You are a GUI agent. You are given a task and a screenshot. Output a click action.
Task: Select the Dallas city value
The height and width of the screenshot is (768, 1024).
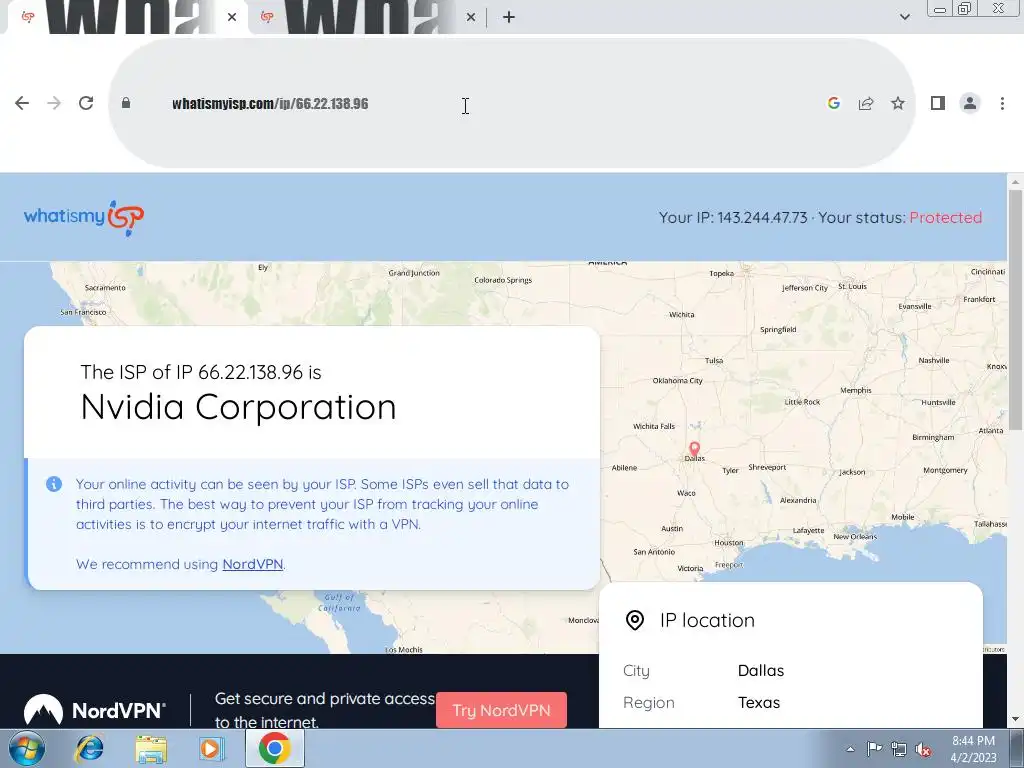(761, 671)
